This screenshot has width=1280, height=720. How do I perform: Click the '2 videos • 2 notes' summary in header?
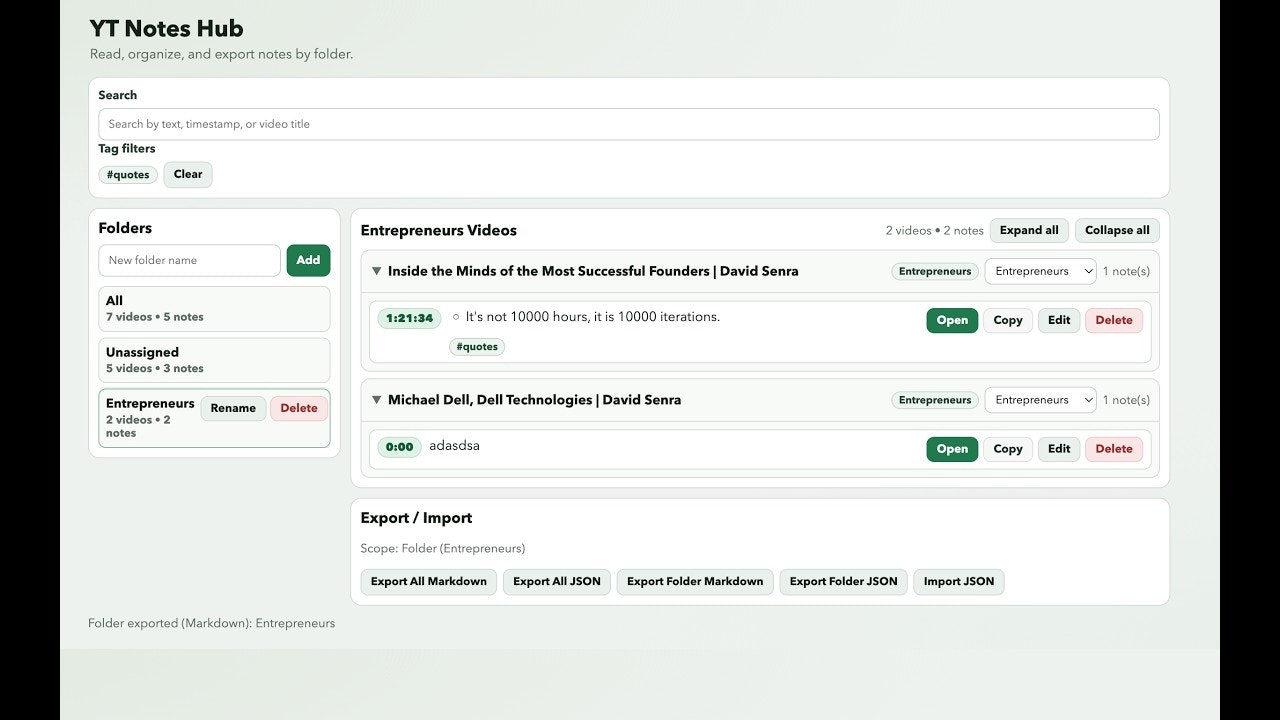[x=934, y=230]
